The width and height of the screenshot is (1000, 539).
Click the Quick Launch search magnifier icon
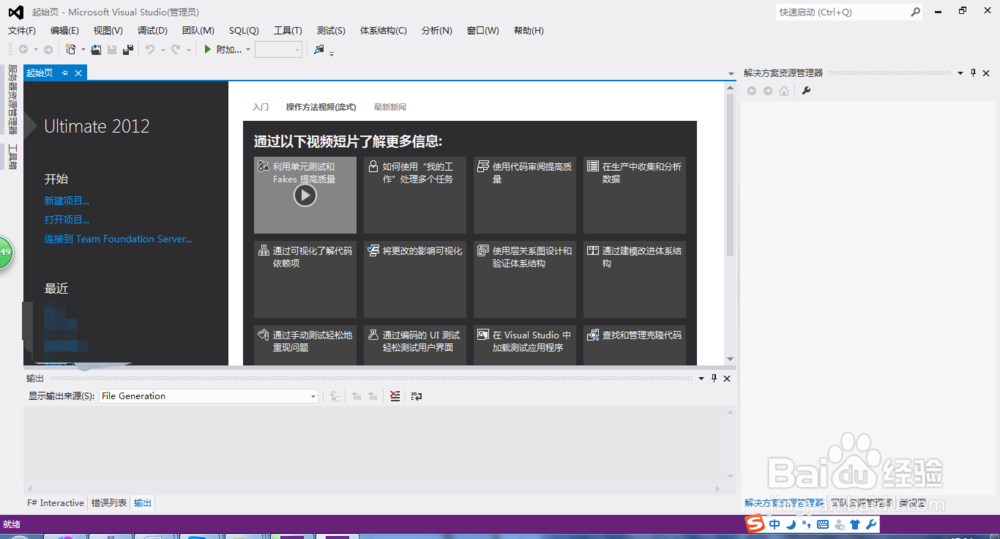point(915,12)
